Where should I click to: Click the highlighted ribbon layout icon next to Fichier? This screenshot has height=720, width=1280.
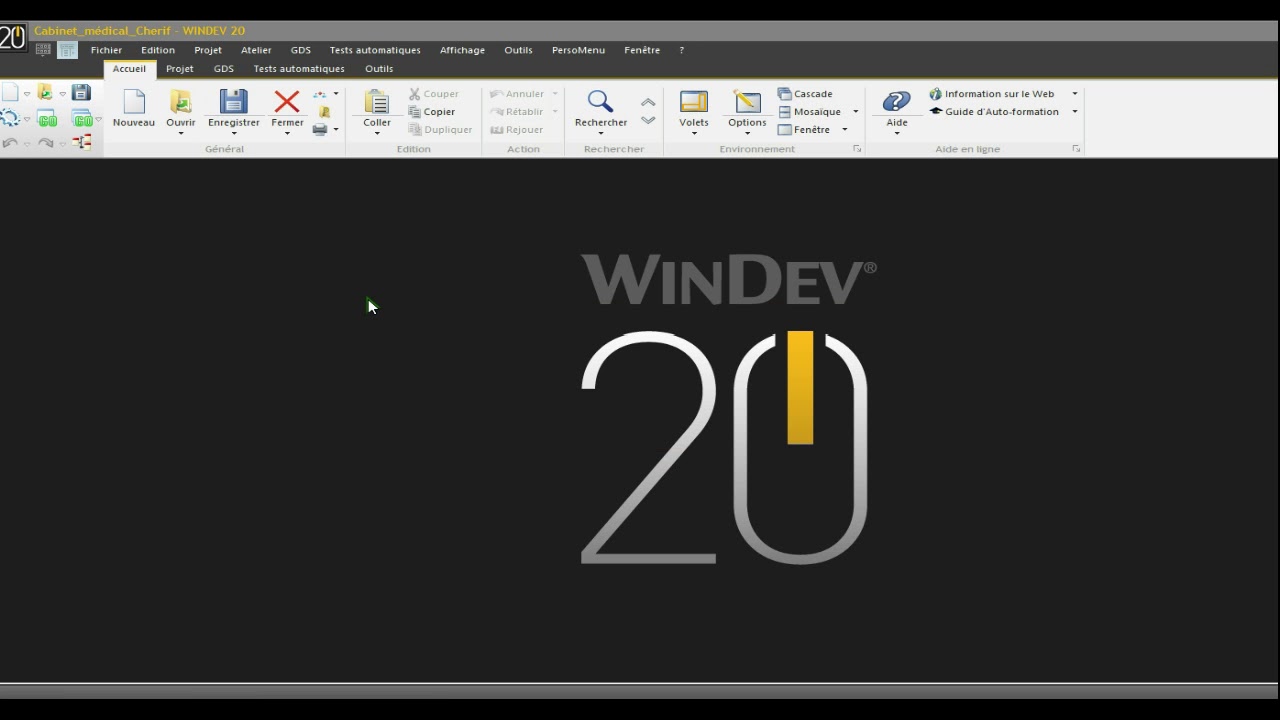tap(67, 50)
